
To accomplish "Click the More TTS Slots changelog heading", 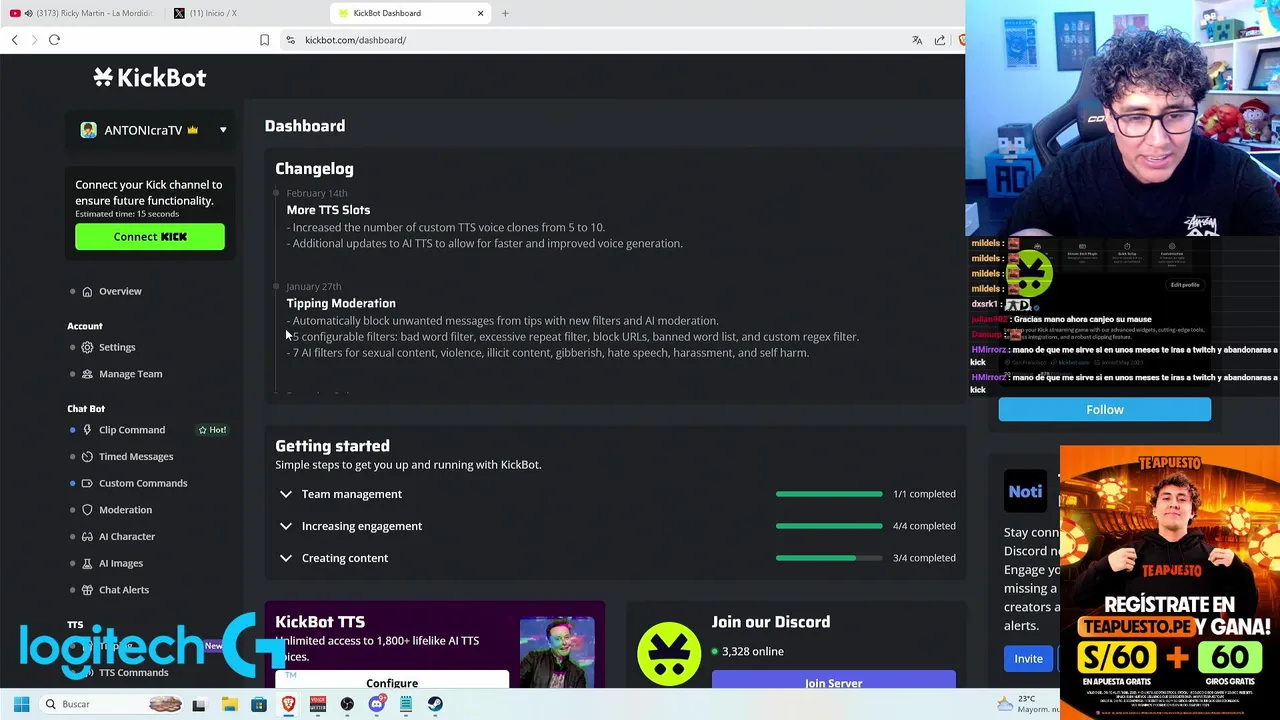I will coord(328,210).
